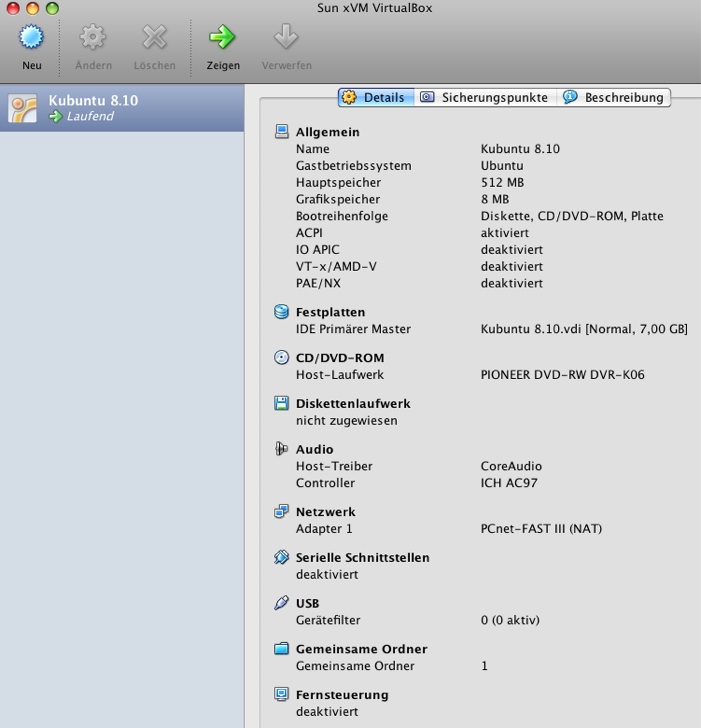The width and height of the screenshot is (701, 728).
Task: Click the green Zeigen arrow icon
Action: (x=222, y=37)
